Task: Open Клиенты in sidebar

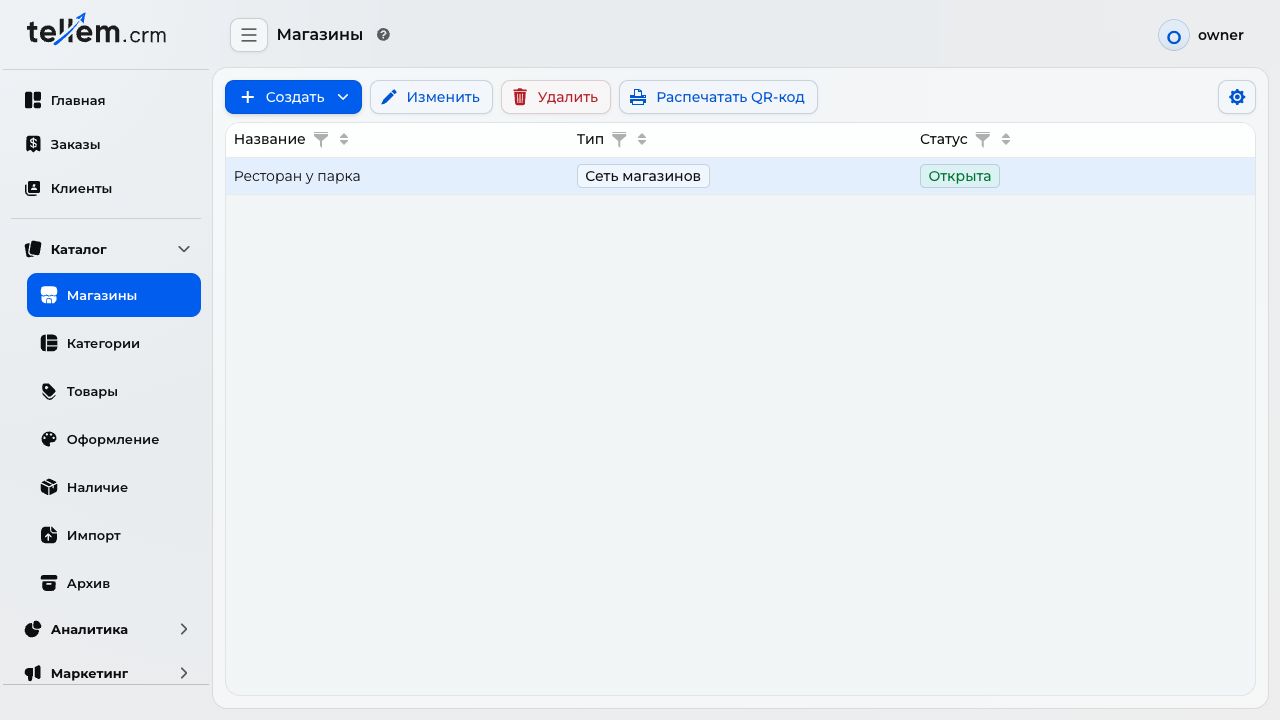Action: (106, 188)
